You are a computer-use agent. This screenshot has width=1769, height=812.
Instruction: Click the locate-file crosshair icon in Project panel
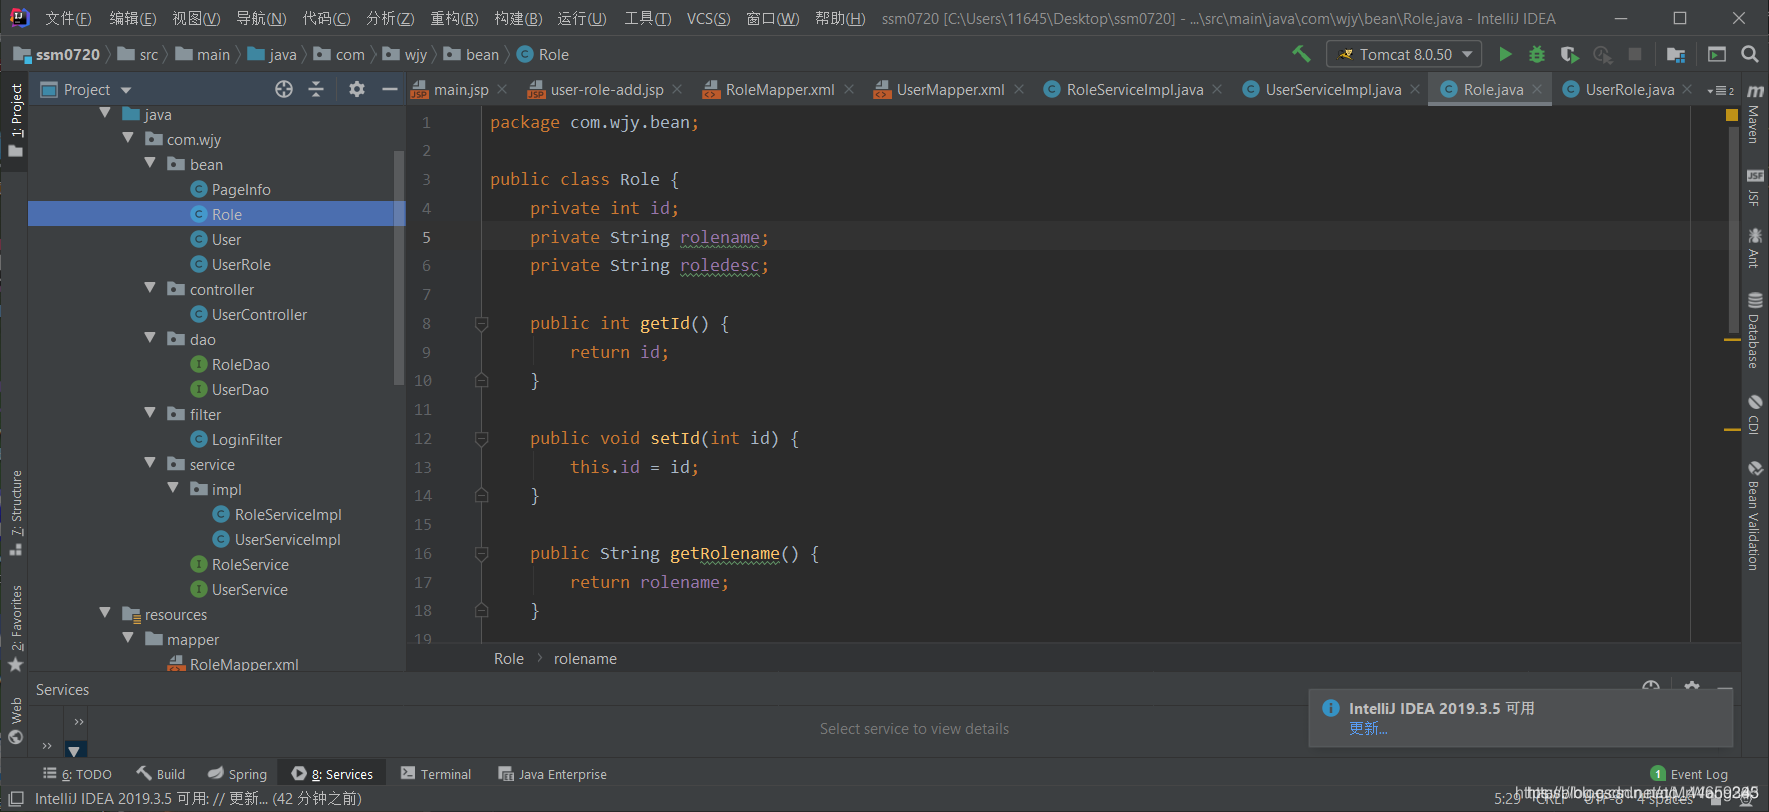[x=284, y=89]
